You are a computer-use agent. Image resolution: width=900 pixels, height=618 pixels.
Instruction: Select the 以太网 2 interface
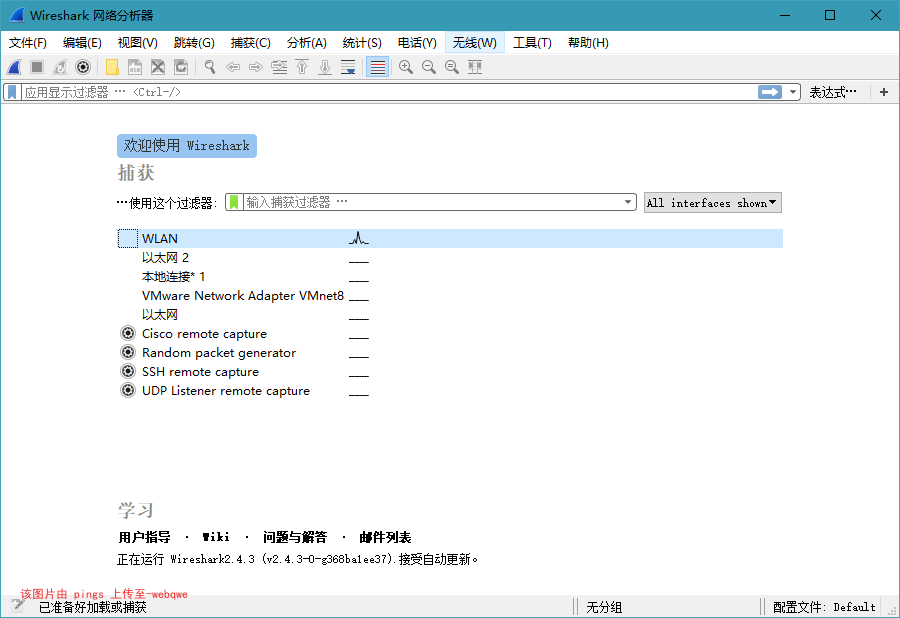pyautogui.click(x=450, y=258)
